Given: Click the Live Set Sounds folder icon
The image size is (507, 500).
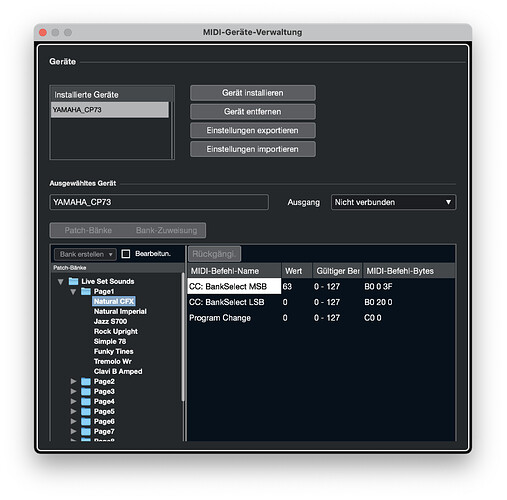Looking at the screenshot, I should point(73,281).
